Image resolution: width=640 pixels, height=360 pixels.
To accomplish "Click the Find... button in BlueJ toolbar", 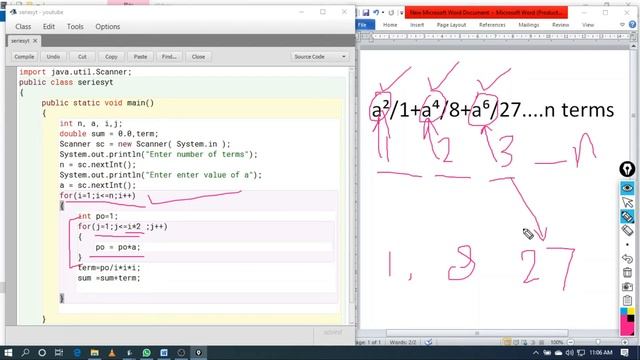I will tap(169, 57).
